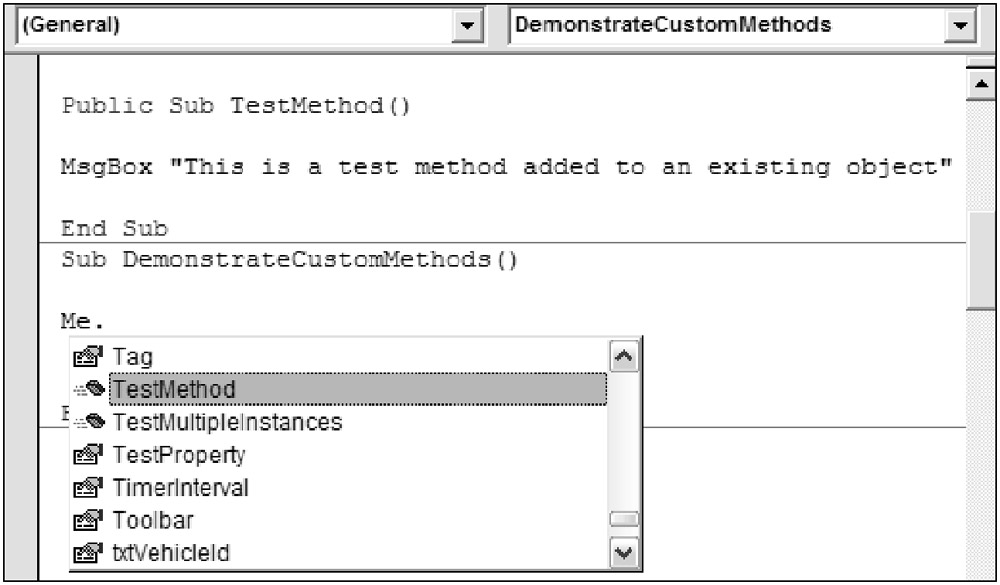
Task: Click the method icon beside TestMethod
Action: coord(89,390)
